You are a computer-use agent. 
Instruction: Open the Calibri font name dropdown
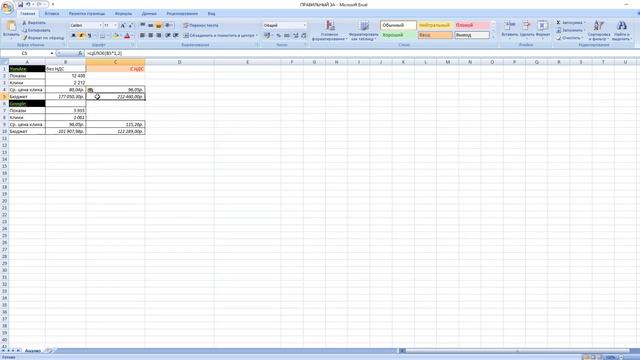click(100, 25)
